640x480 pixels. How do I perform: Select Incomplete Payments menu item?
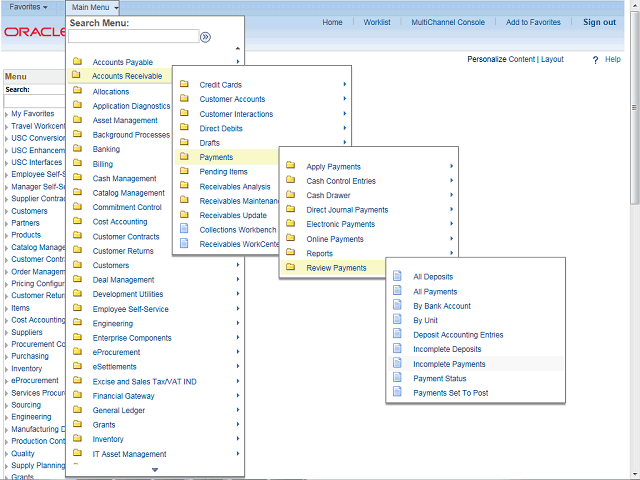tap(449, 364)
